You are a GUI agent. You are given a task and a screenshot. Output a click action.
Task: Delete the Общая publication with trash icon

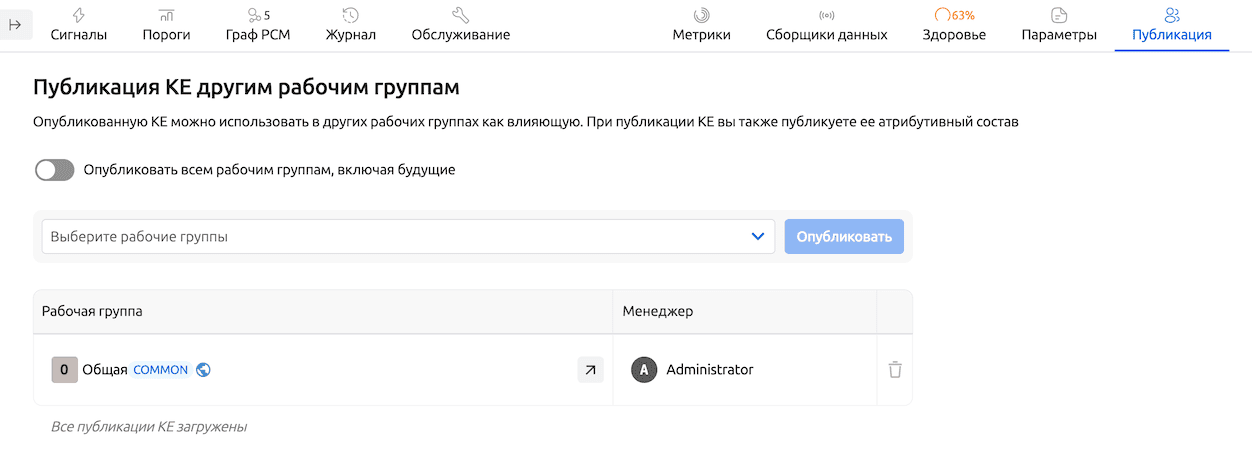click(x=895, y=370)
